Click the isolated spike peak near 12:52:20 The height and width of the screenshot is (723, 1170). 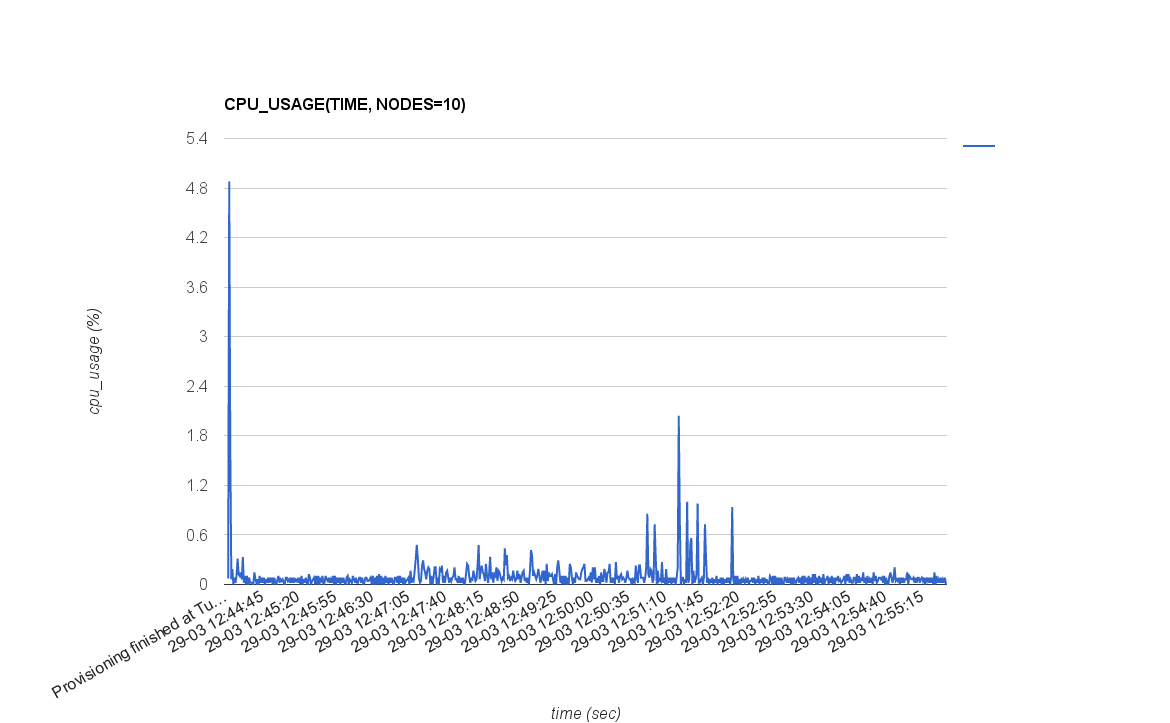tap(732, 508)
